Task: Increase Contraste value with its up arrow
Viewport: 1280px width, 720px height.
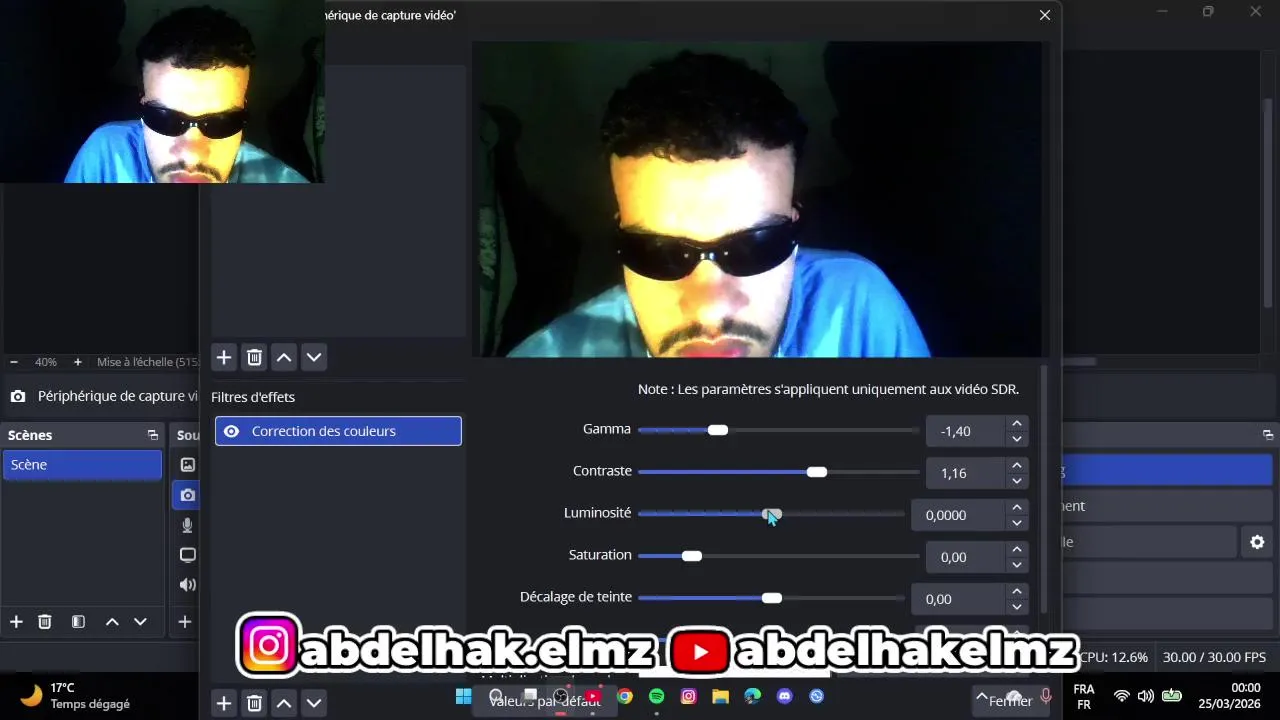Action: pyautogui.click(x=1017, y=466)
